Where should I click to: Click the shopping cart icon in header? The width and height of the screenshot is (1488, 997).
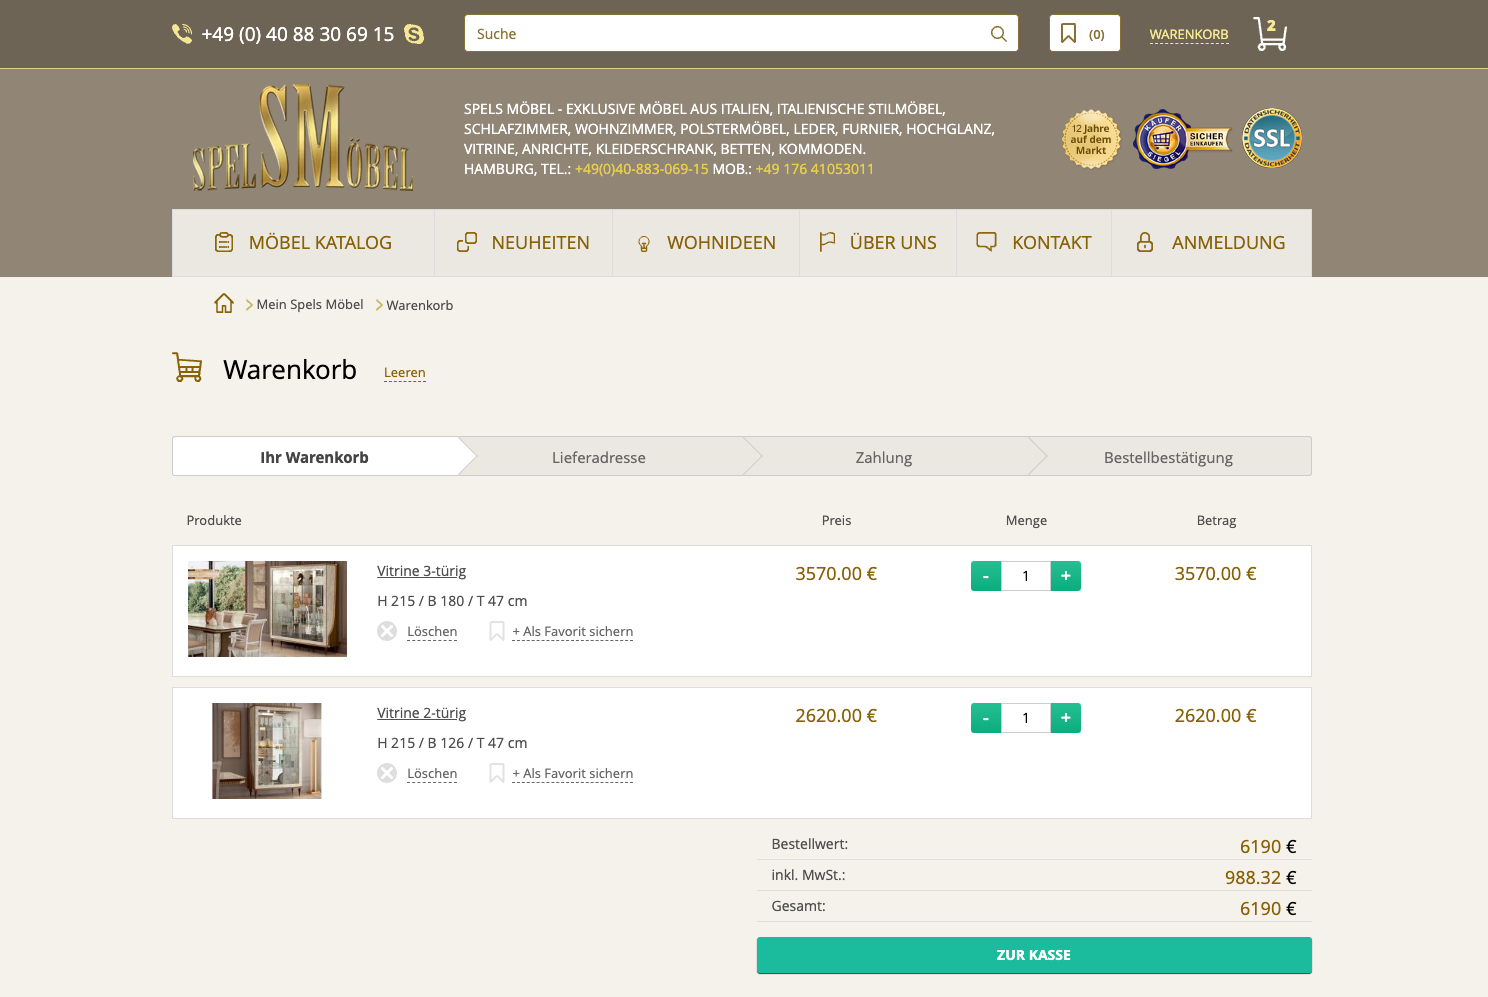click(1270, 34)
